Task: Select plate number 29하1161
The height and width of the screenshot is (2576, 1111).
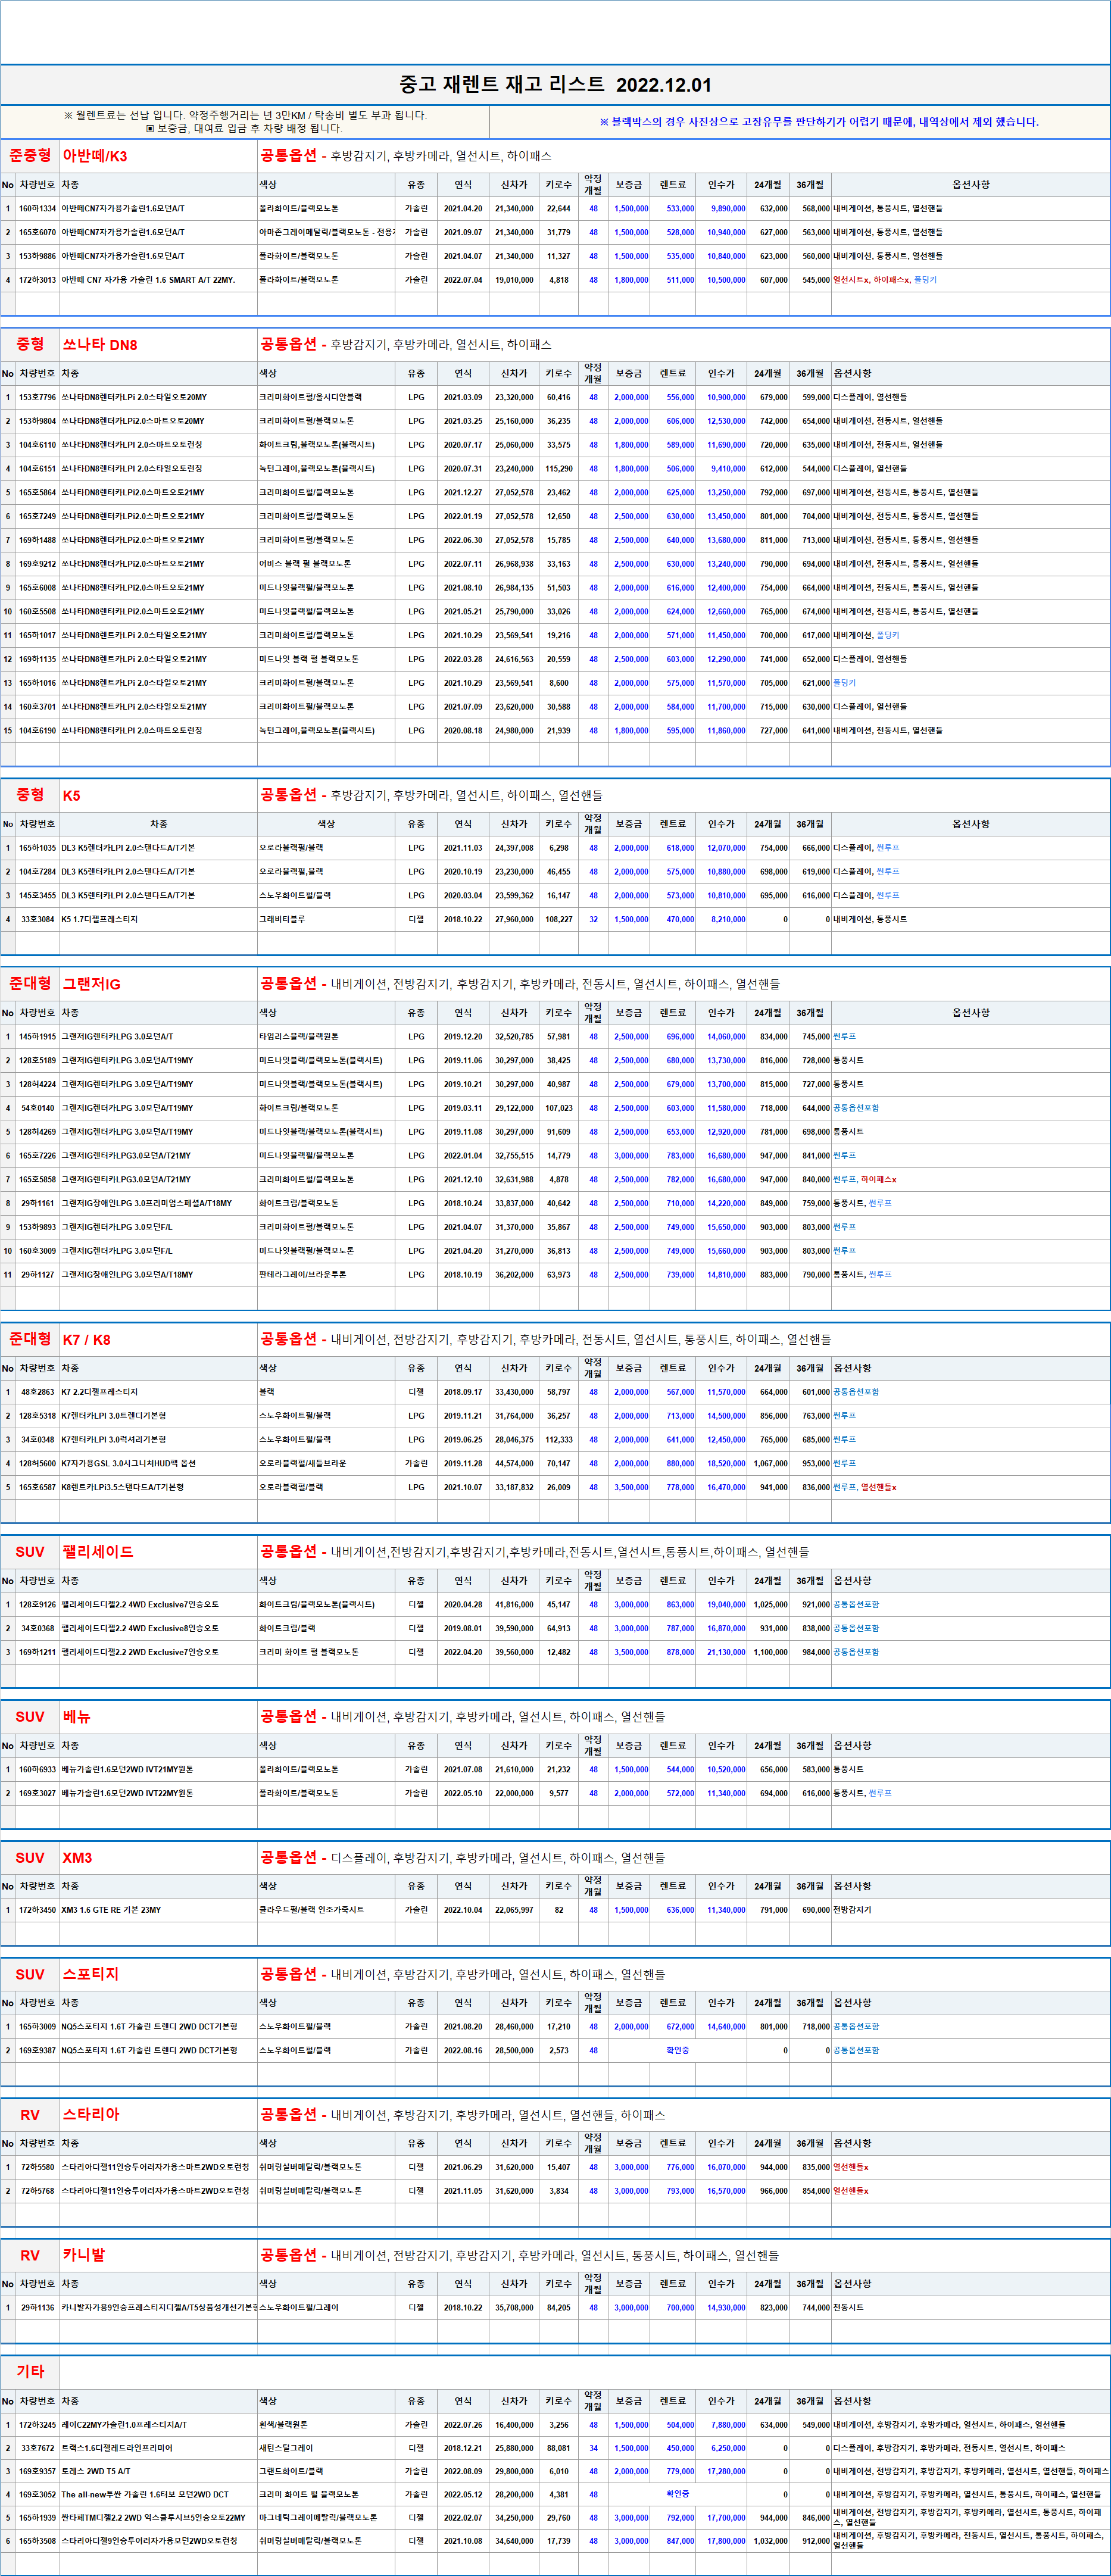Action: [37, 1203]
